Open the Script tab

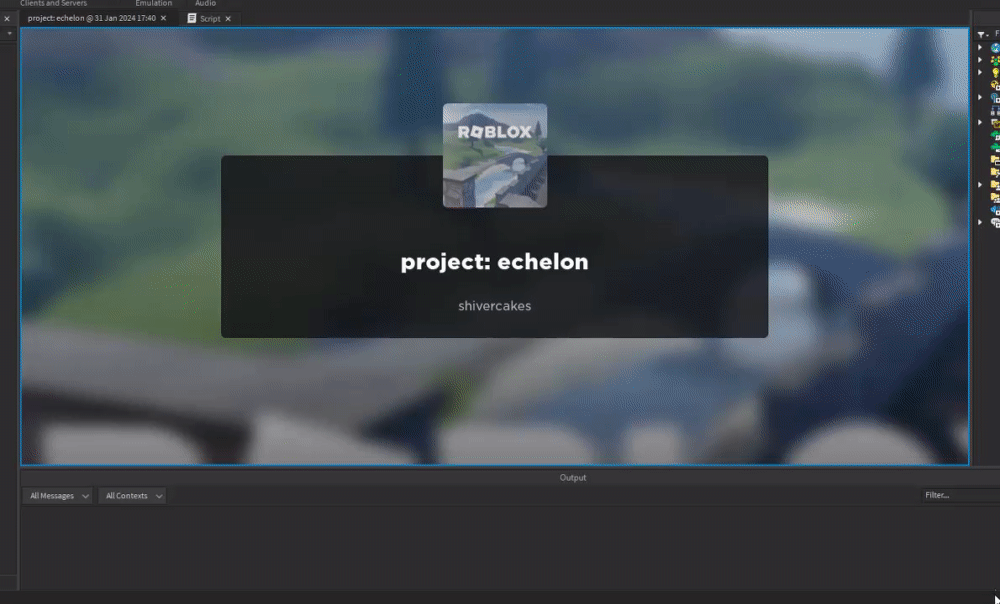pyautogui.click(x=210, y=18)
